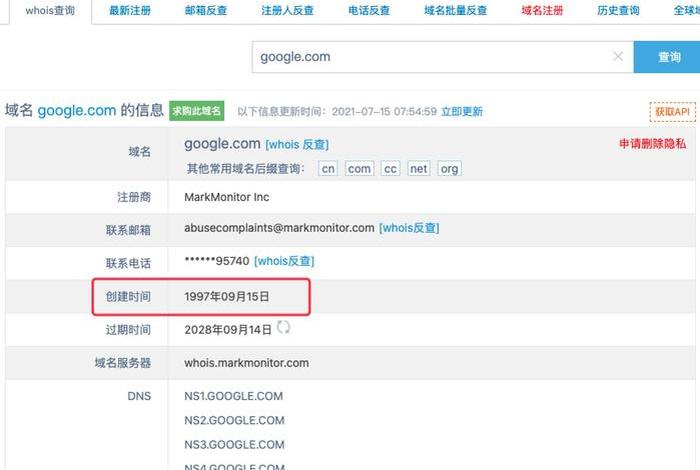Viewport: 700px width, 470px height.
Task: Select the cn suffix option
Action: click(328, 169)
